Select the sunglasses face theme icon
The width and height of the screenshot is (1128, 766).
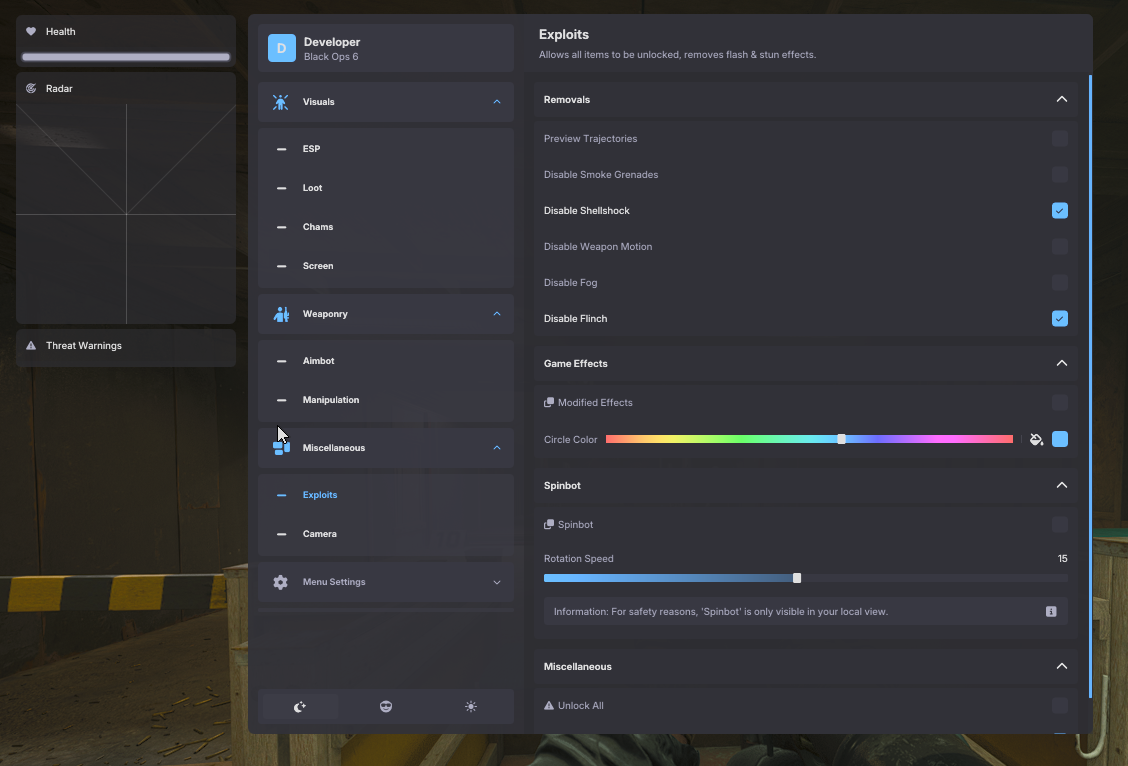pos(386,706)
